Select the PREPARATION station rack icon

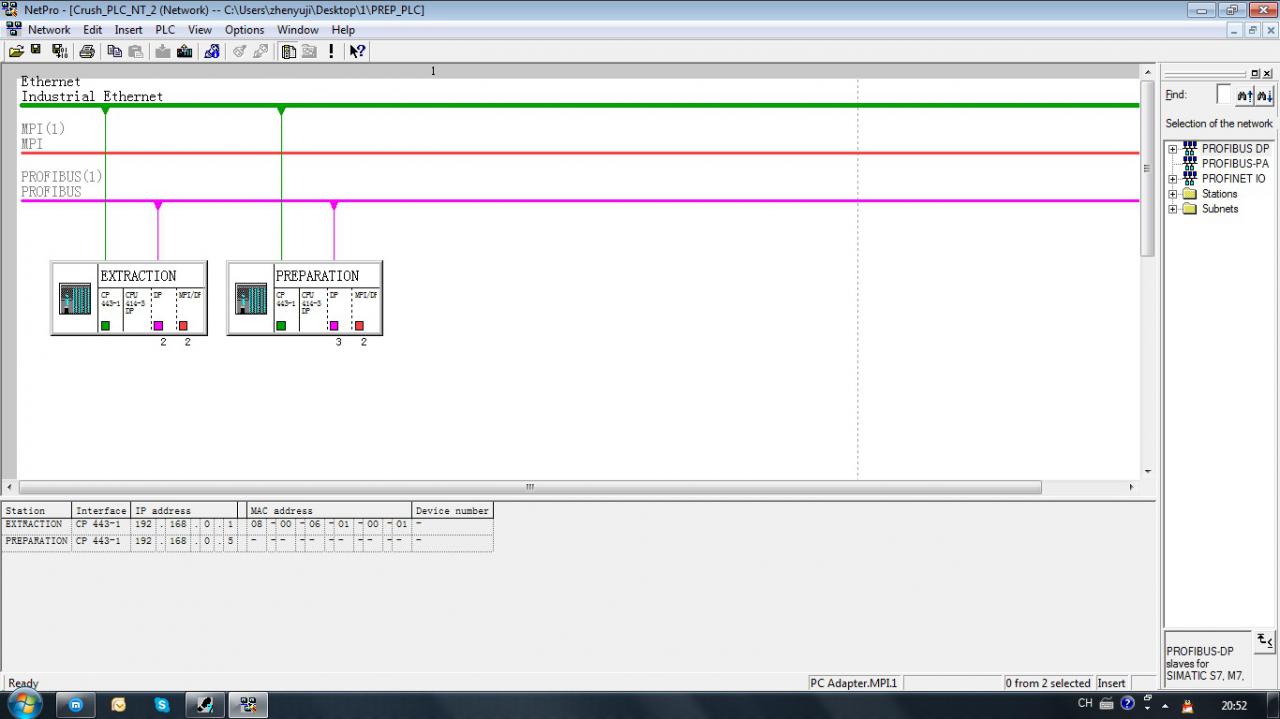(x=250, y=299)
